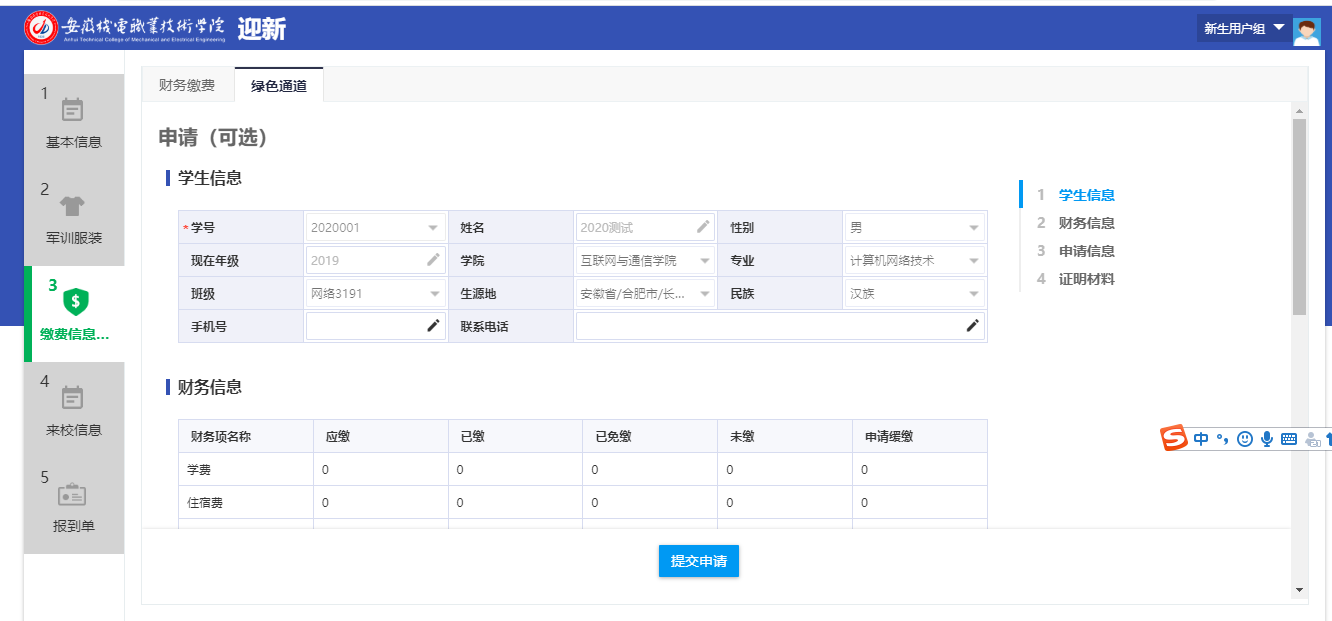Screen dimensions: 1332x621
Task: Click the Sogou microphone voice input icon
Action: [1267, 438]
